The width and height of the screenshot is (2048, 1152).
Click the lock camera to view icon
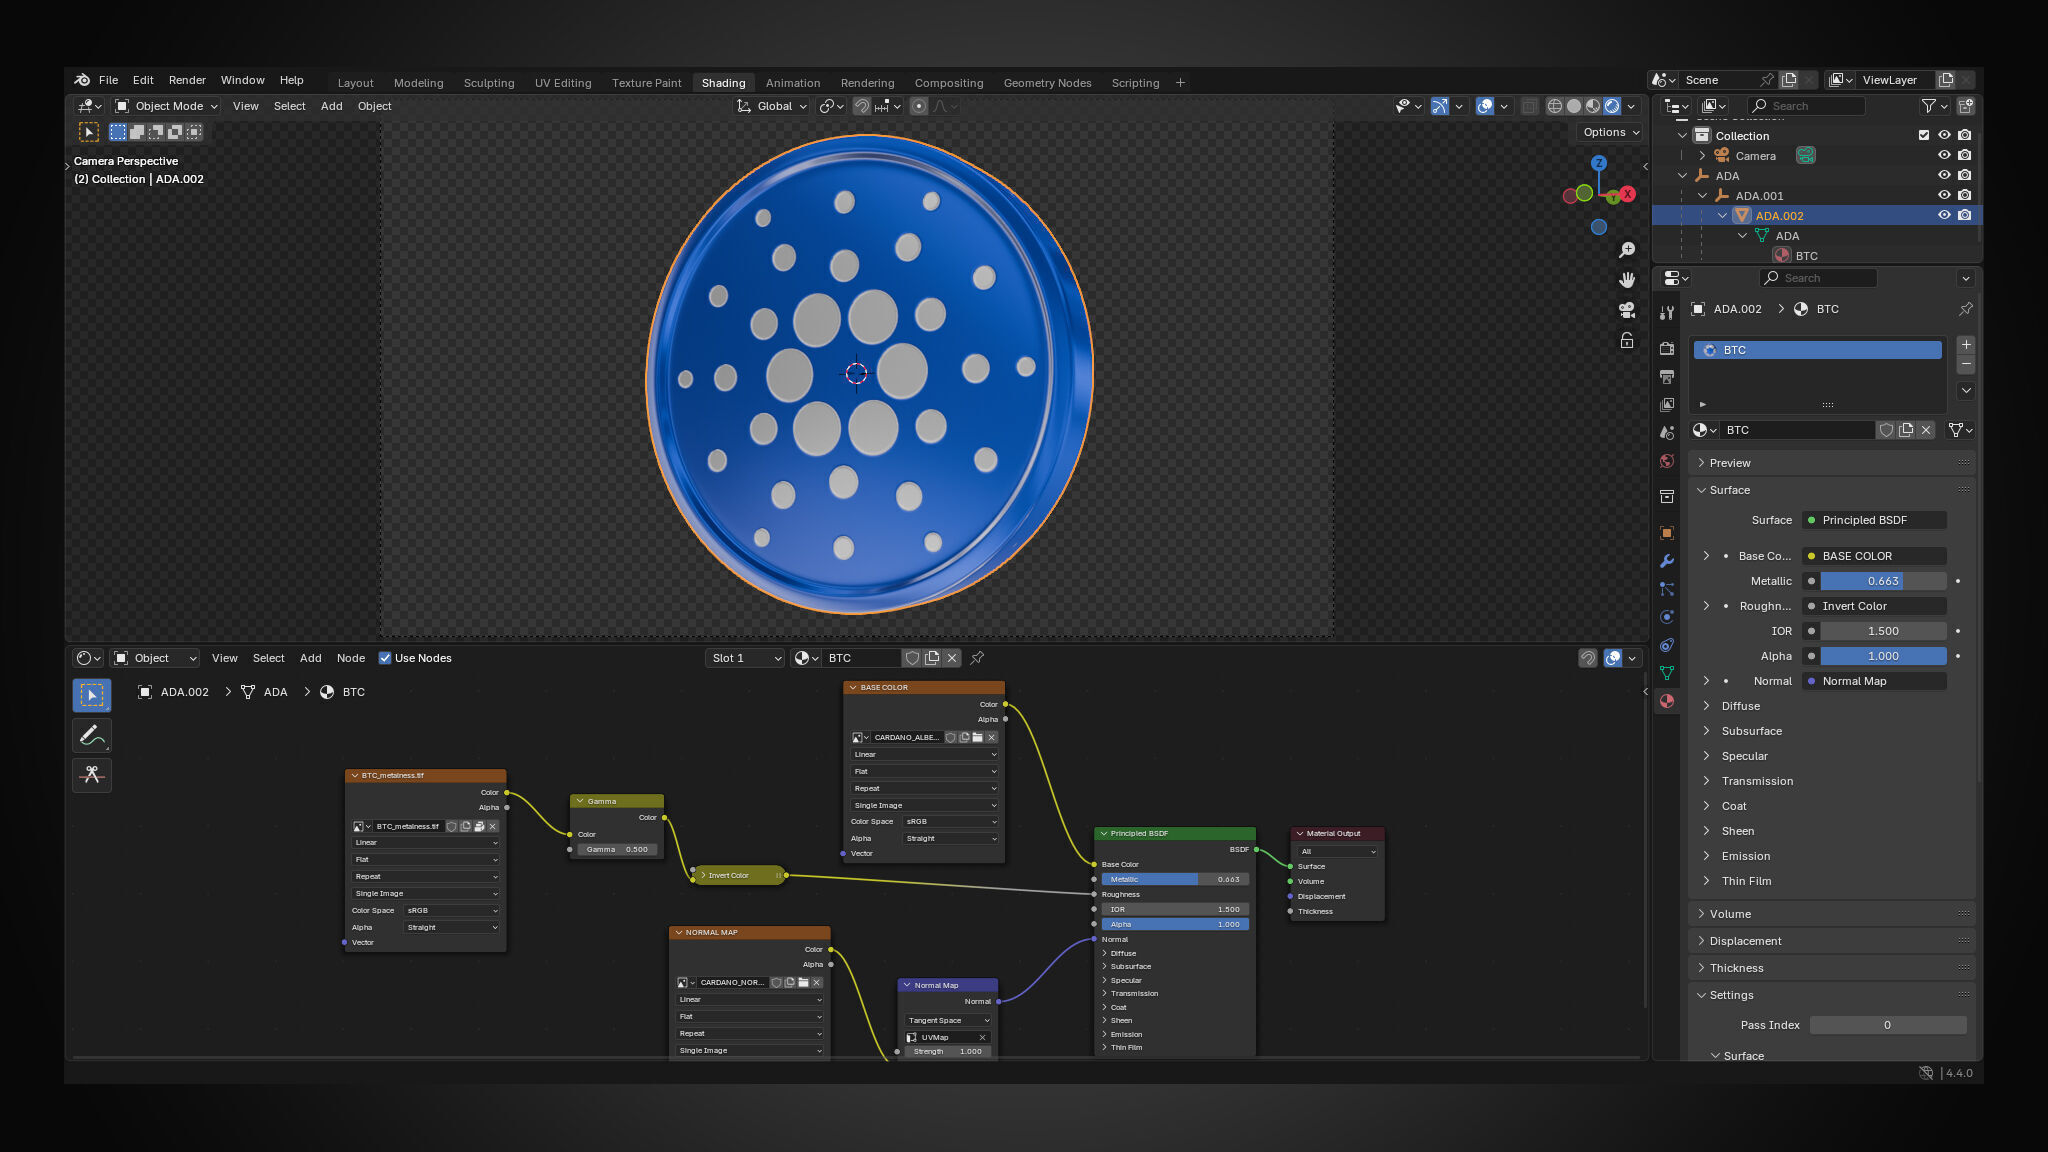[x=1627, y=341]
